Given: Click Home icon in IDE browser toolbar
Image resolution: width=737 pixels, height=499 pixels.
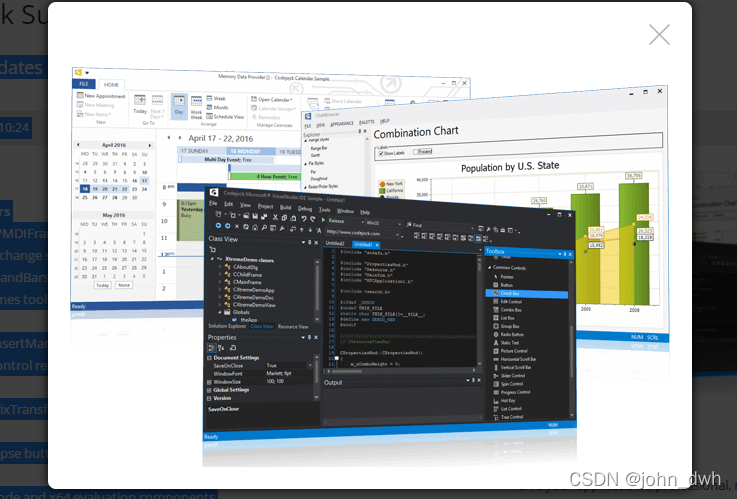Looking at the screenshot, I should pos(255,227).
